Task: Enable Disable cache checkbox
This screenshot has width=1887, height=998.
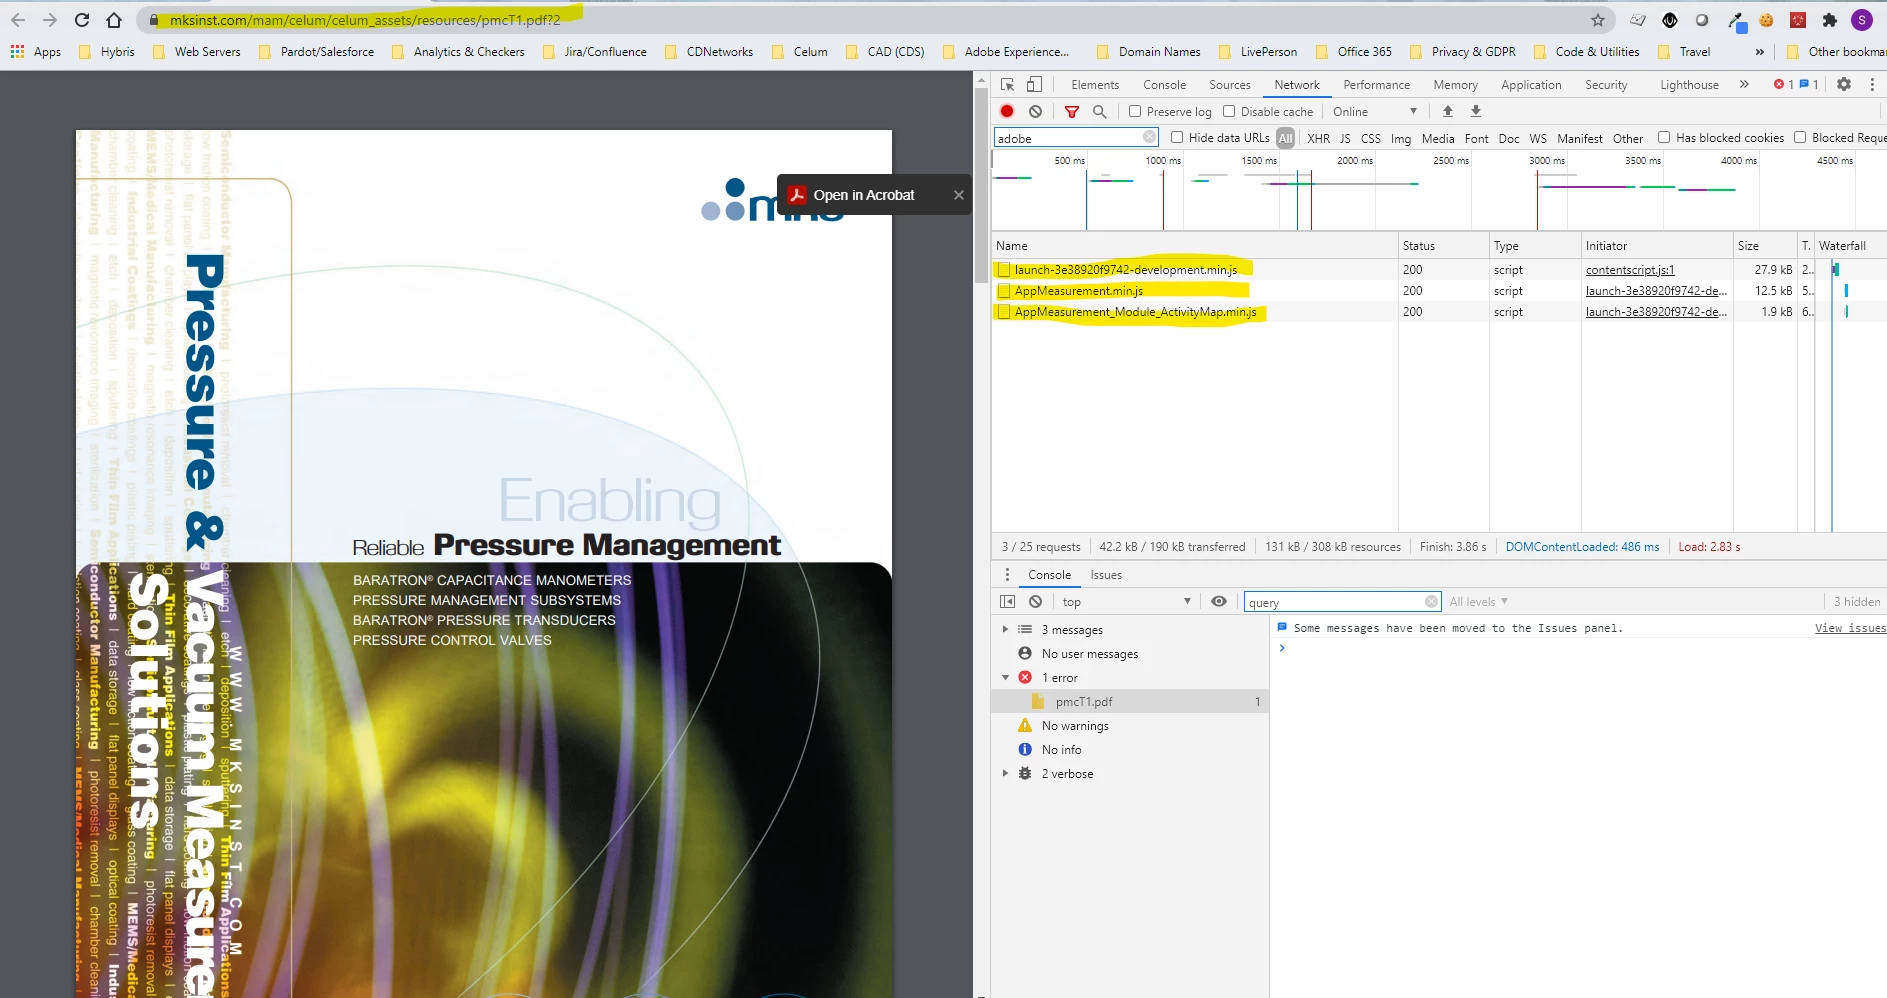Action: pos(1229,111)
